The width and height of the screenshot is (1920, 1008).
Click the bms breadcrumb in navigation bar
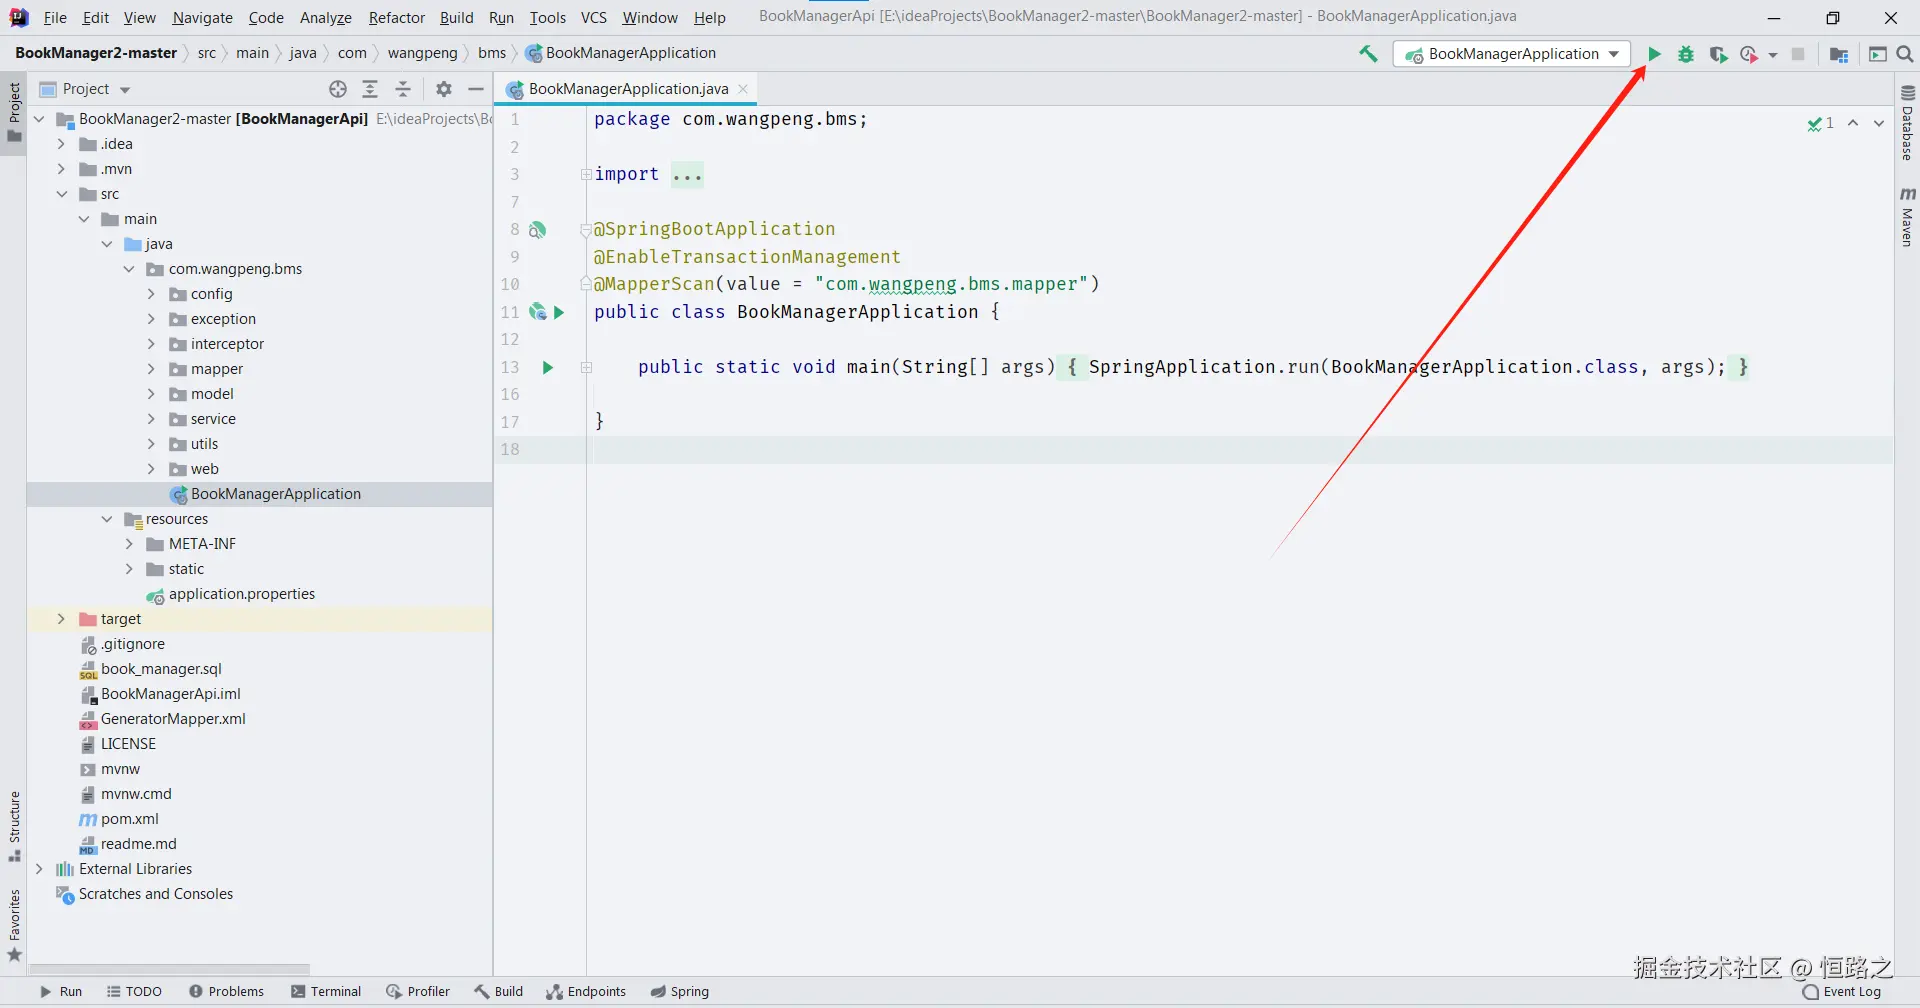[492, 53]
